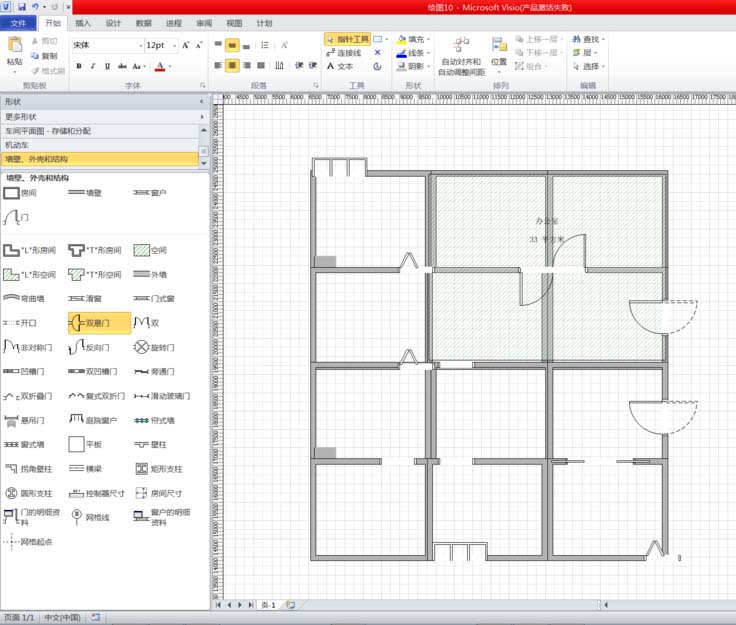Select the 房间 (Room) shape in stencil

tap(20, 193)
